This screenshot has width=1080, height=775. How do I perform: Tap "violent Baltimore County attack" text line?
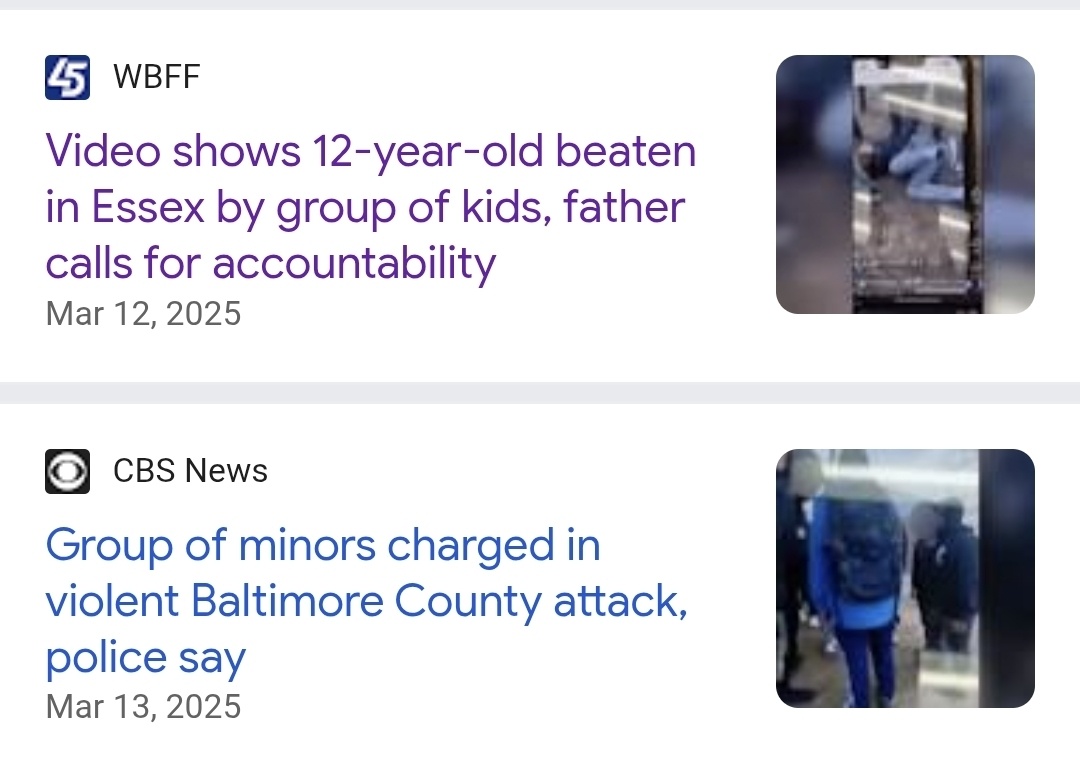coord(366,601)
